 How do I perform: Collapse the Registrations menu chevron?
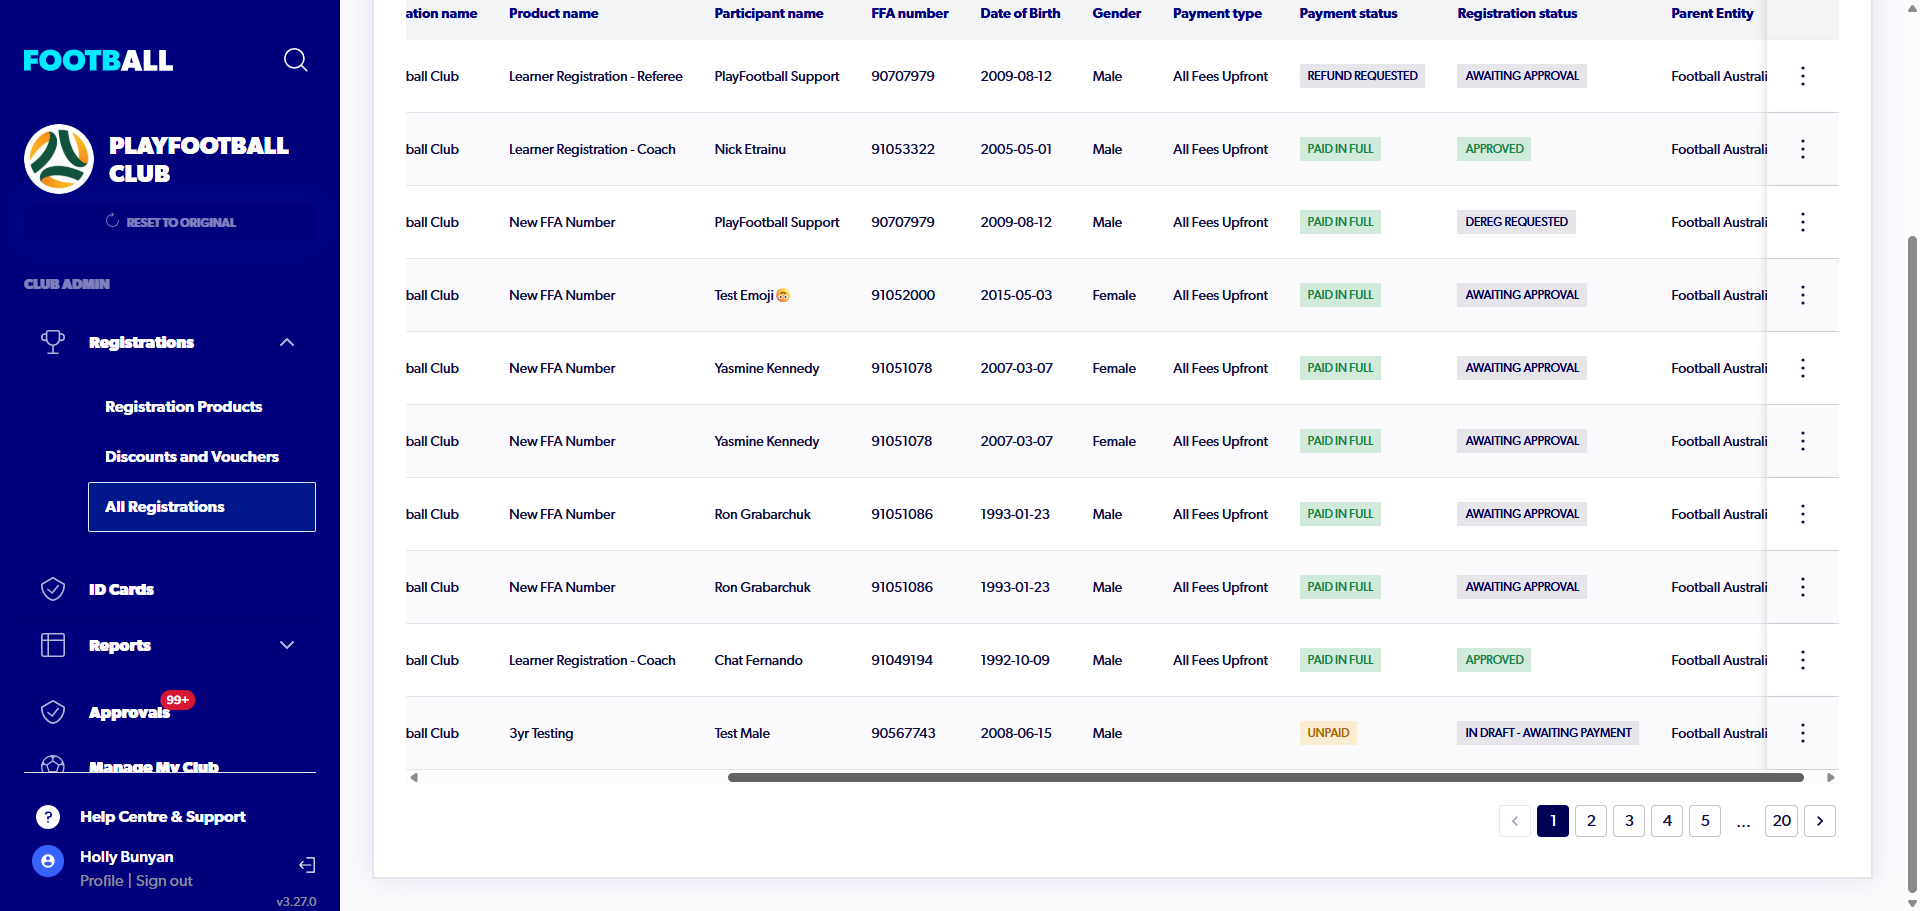click(287, 342)
